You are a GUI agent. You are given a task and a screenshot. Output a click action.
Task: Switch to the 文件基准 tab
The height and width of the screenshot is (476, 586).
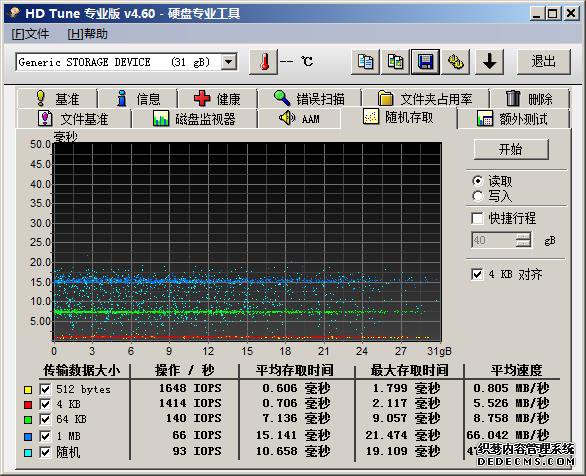(74, 119)
